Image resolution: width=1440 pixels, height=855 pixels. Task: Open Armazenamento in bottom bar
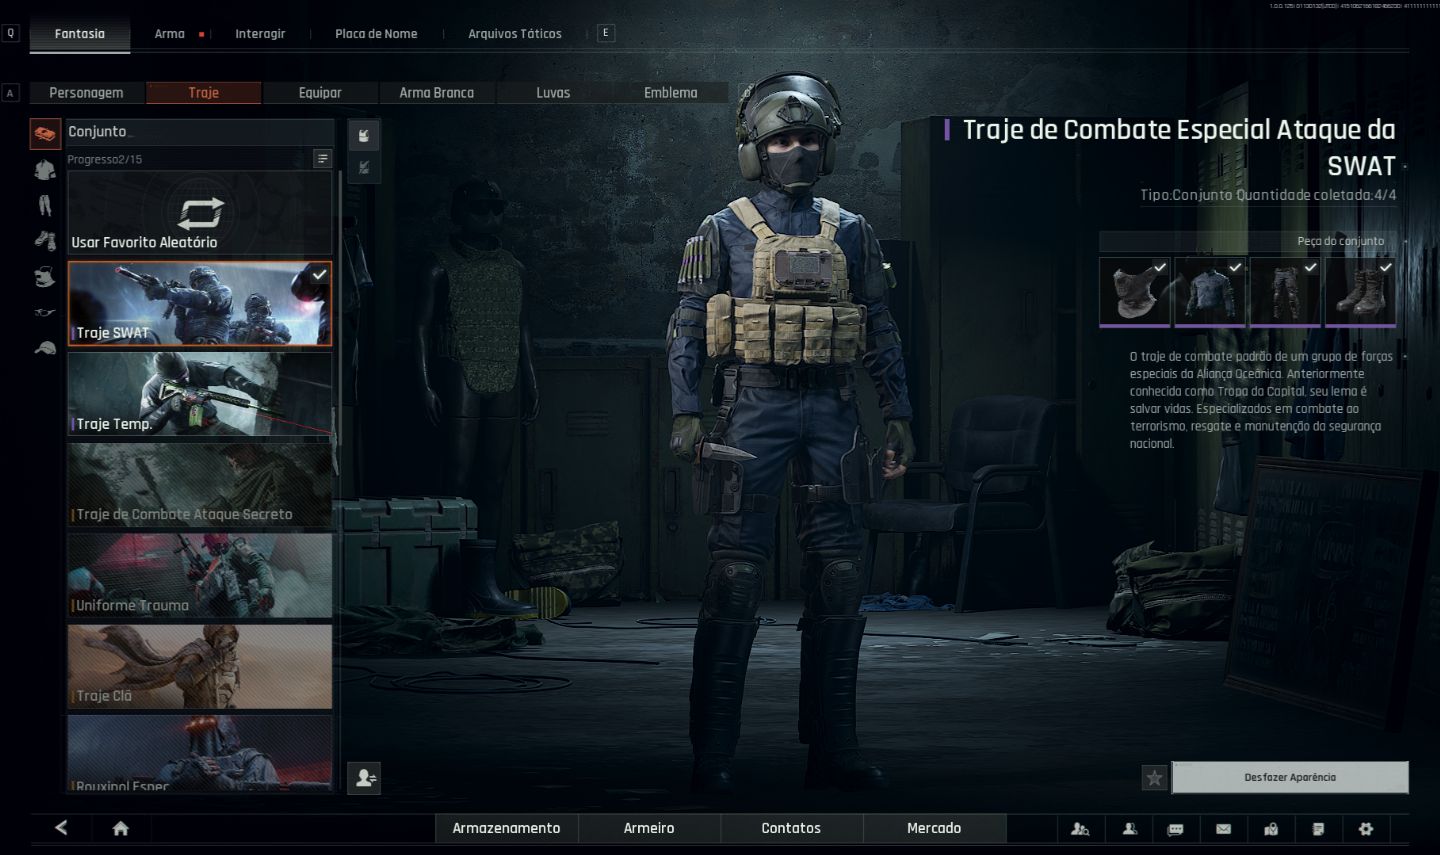(507, 828)
